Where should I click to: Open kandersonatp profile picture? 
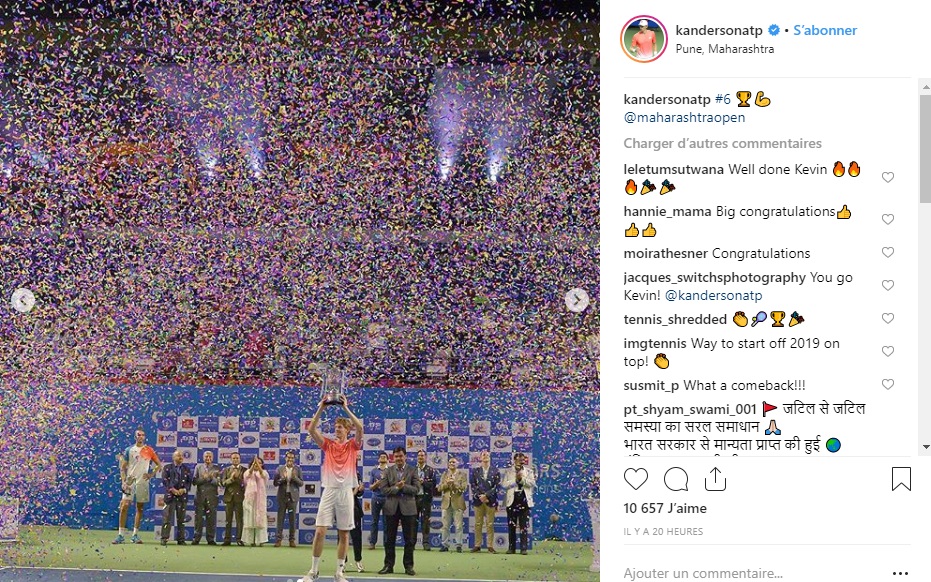tap(644, 39)
